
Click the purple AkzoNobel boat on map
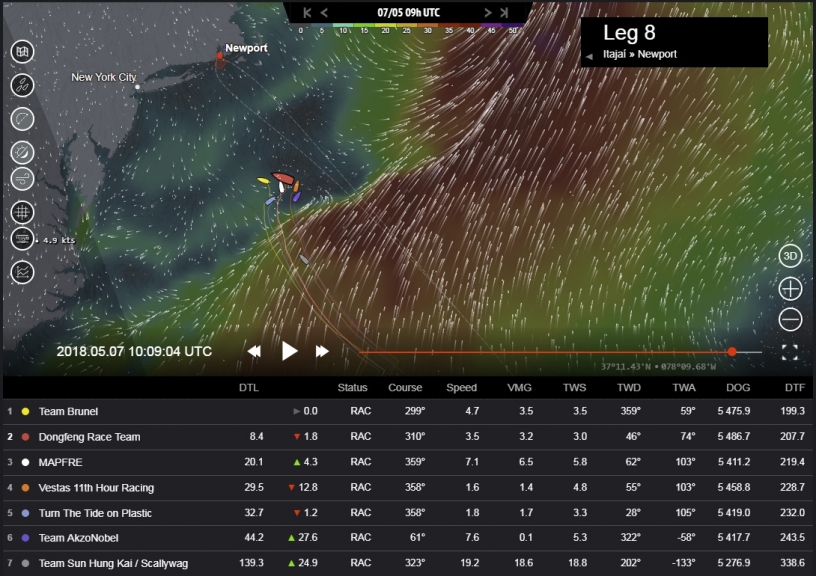[297, 197]
